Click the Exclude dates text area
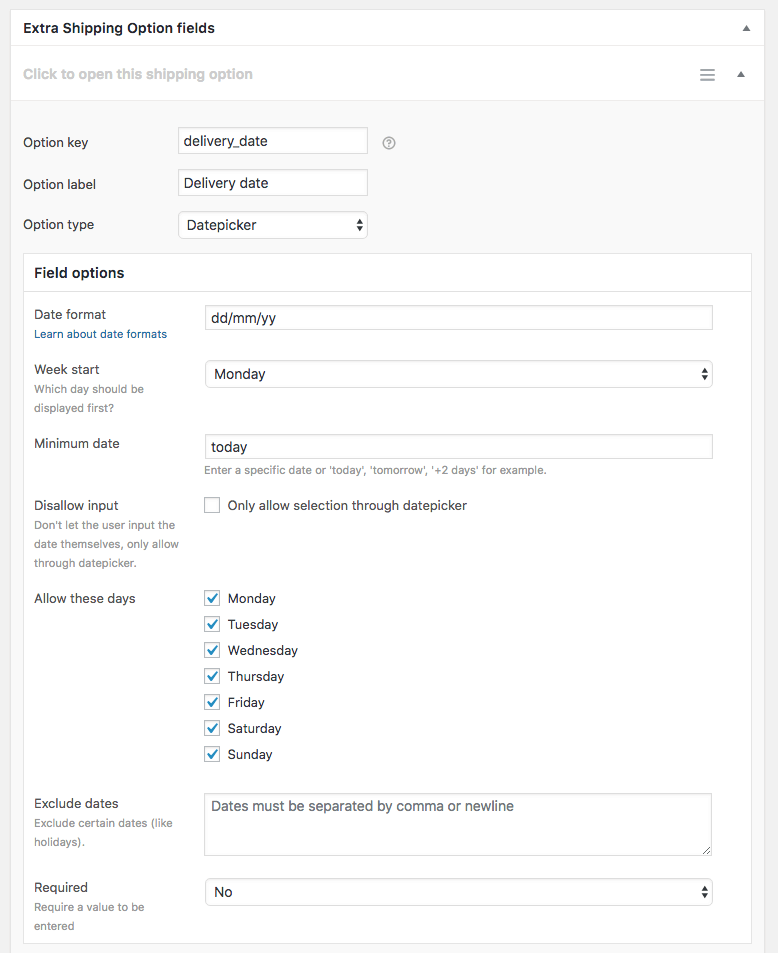Viewport: 778px width, 953px height. coord(458,824)
